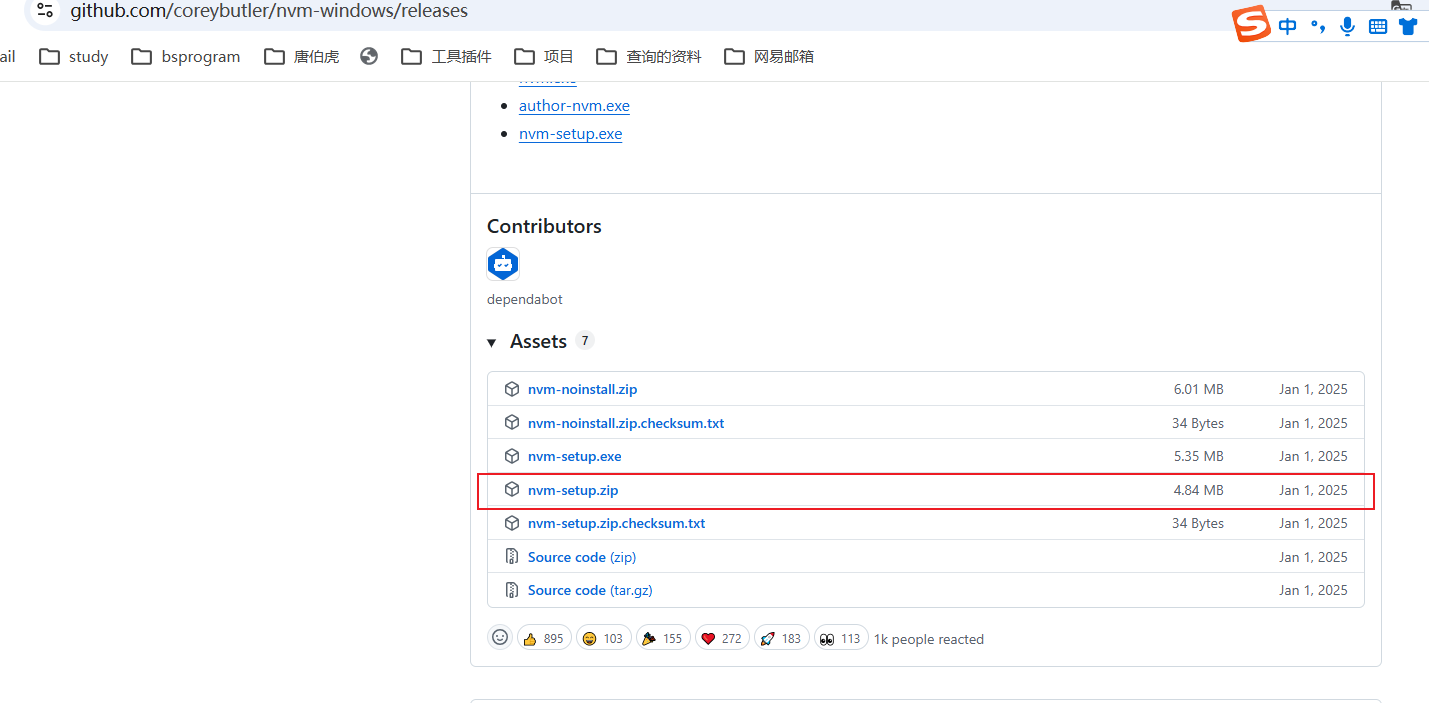Click the 1k people reacted text
Screen dimensions: 1429x703
(x=929, y=639)
